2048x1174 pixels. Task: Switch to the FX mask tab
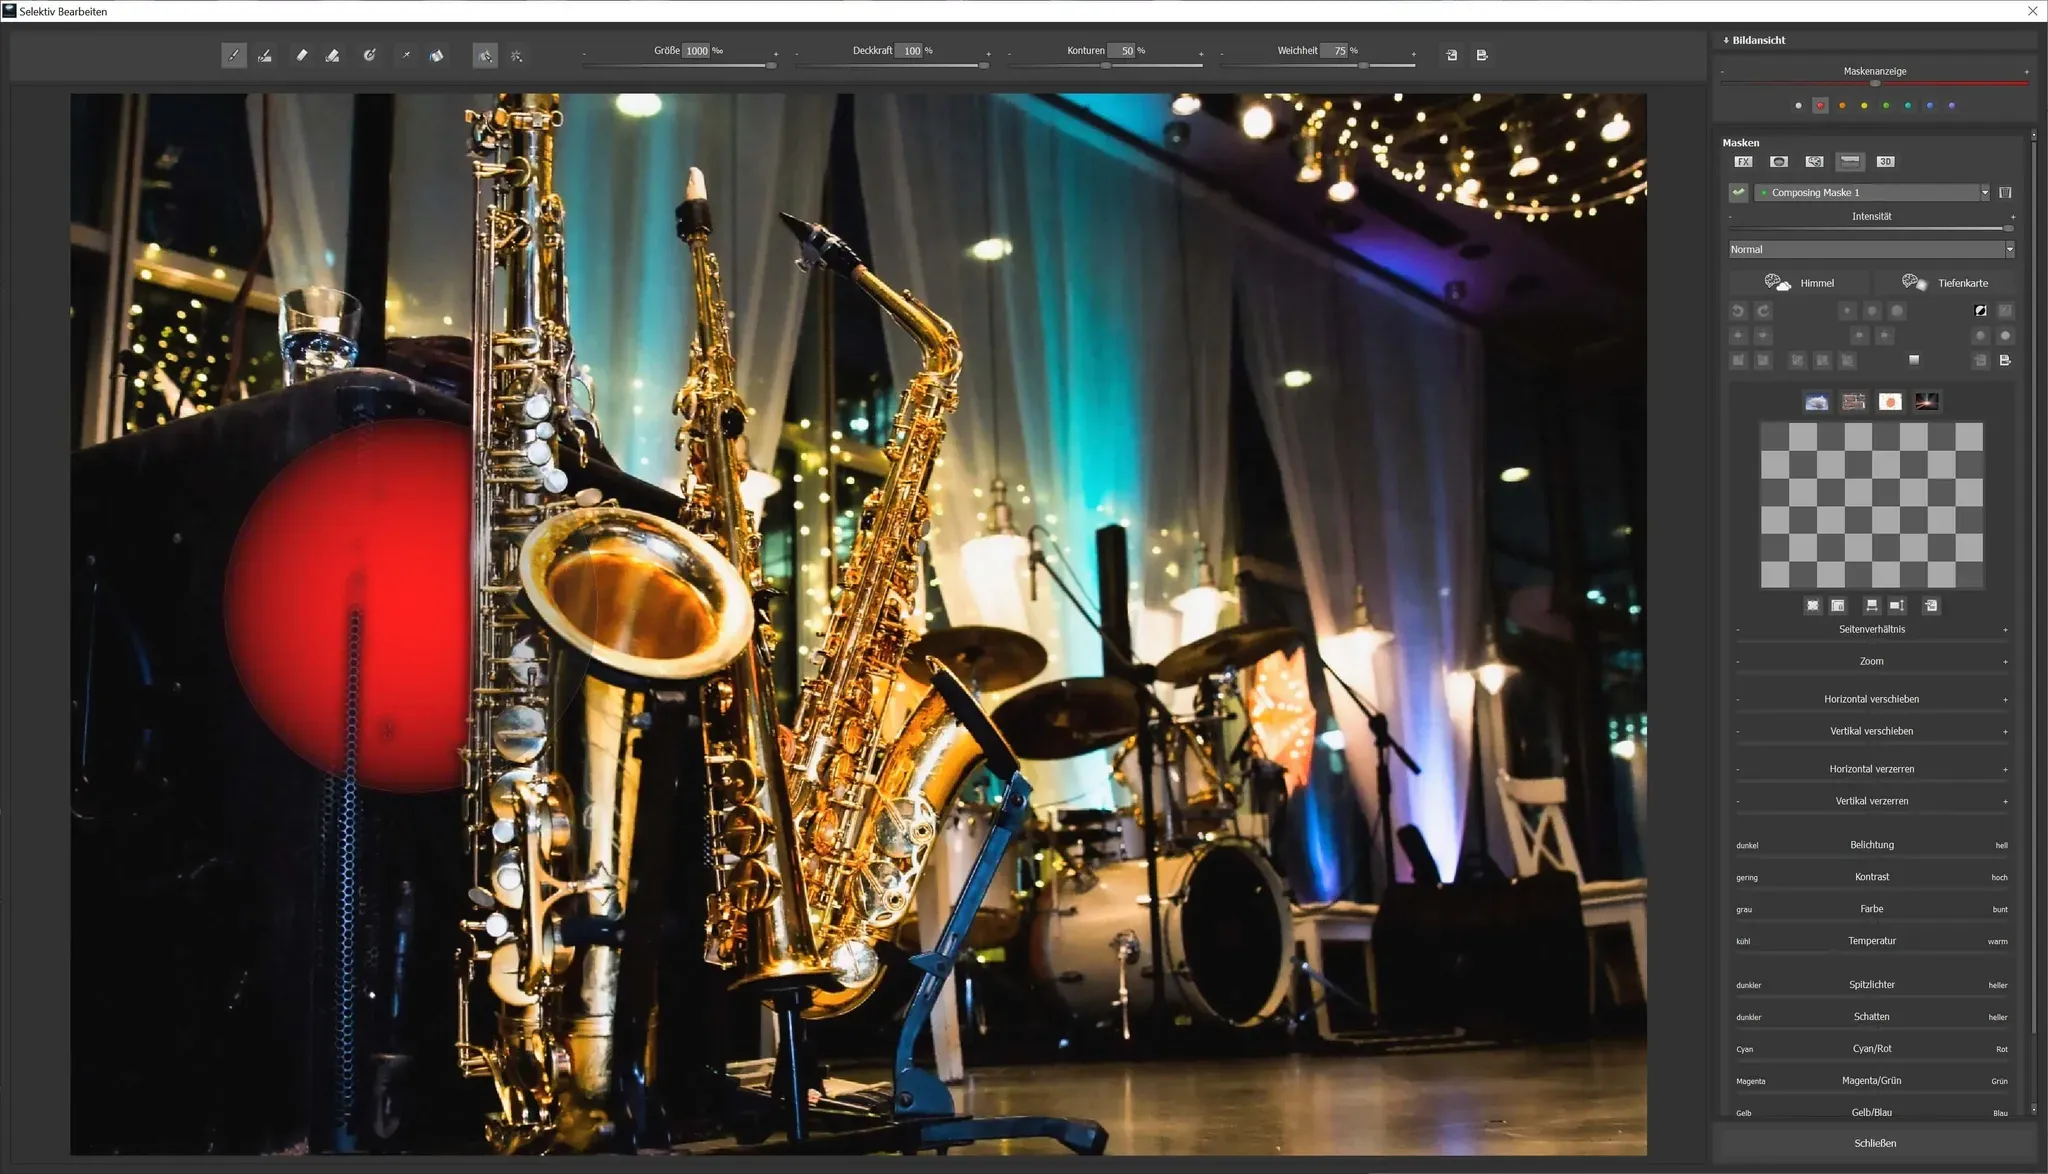[x=1744, y=162]
